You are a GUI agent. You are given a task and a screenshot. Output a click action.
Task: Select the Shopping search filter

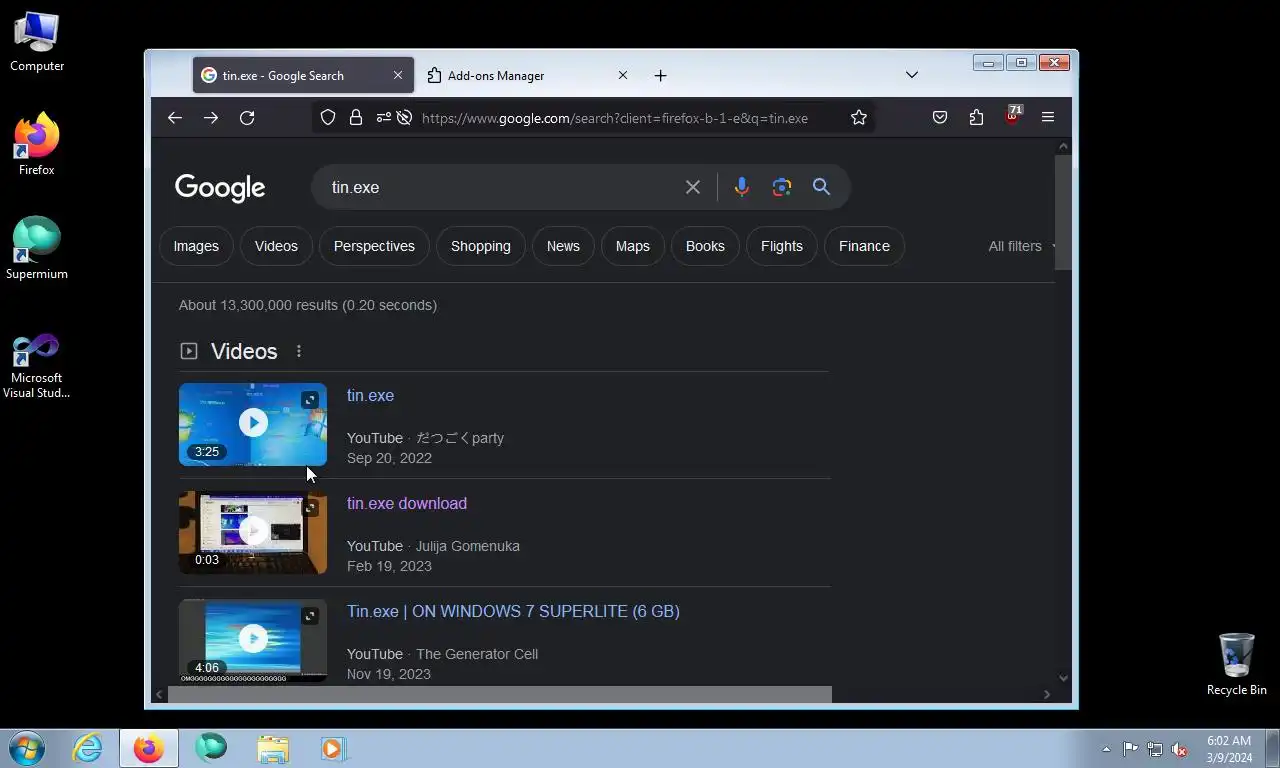[x=481, y=246]
